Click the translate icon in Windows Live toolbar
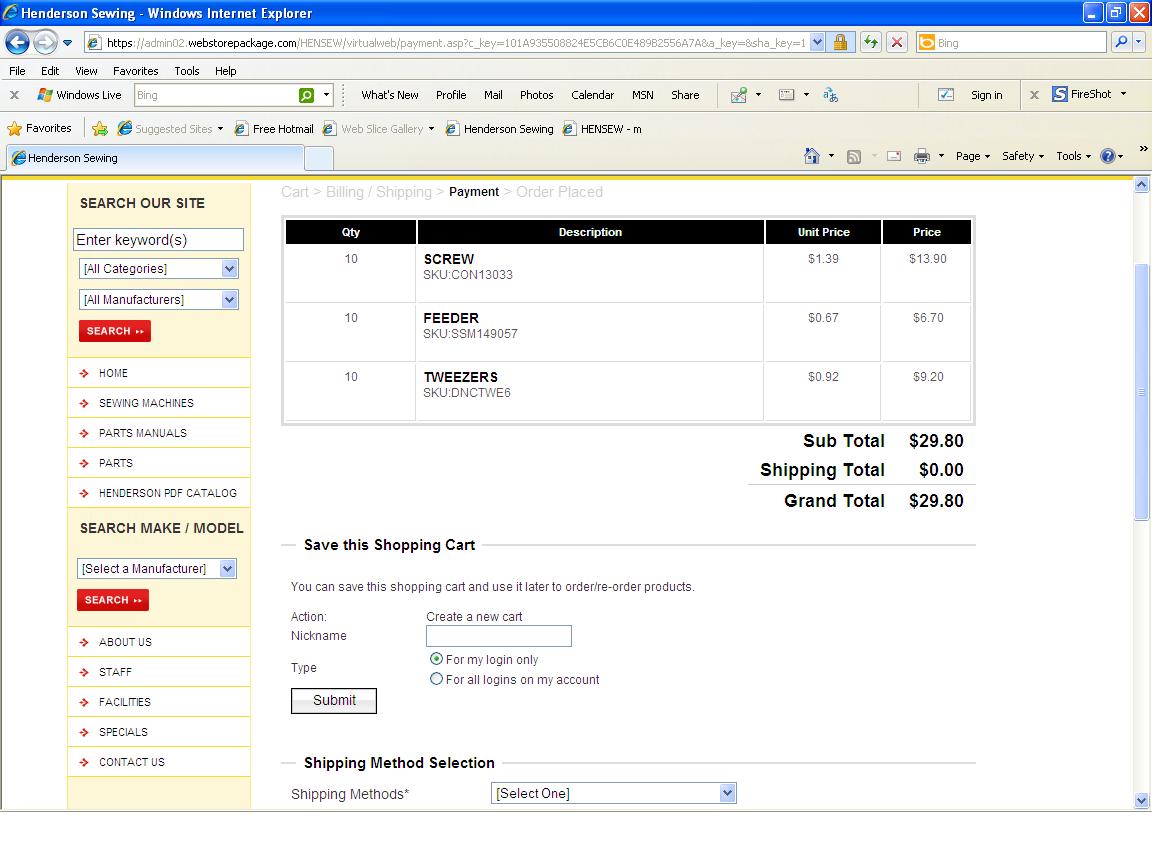Screen dimensions: 1152x864 pyautogui.click(x=830, y=95)
